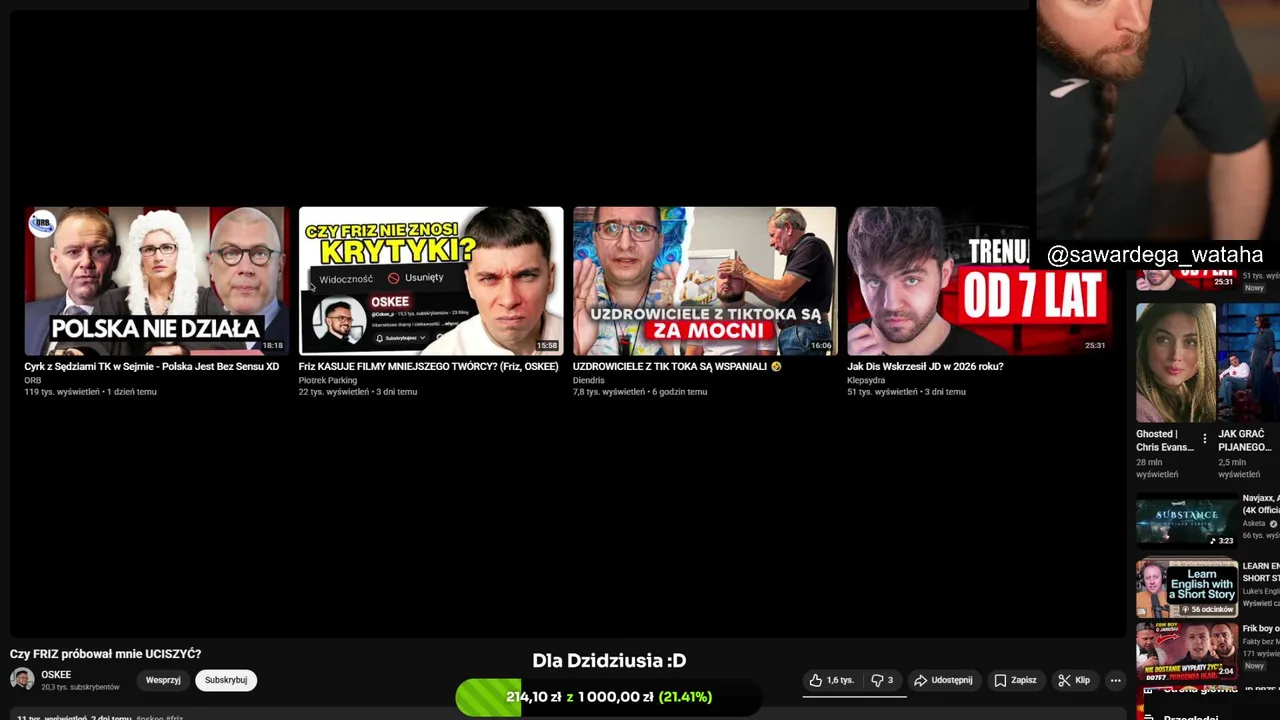Open OSKEE channel name link

[56, 675]
